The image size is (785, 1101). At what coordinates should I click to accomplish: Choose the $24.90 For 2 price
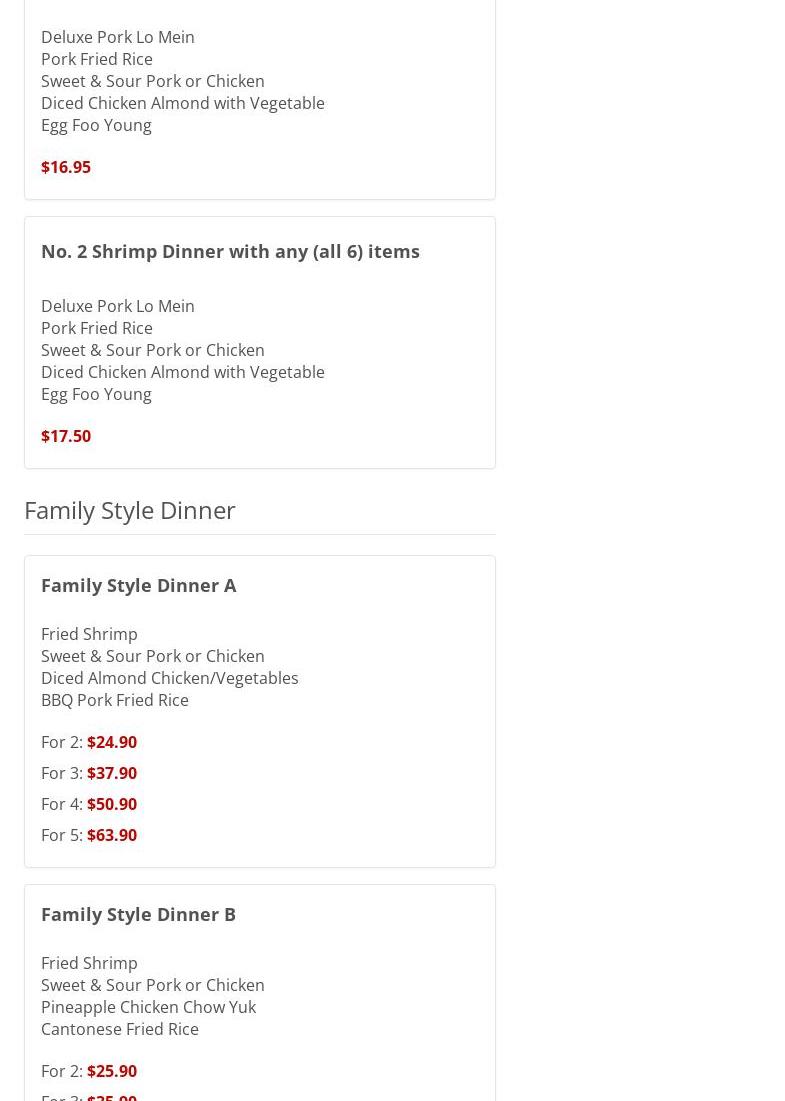pyautogui.click(x=112, y=742)
